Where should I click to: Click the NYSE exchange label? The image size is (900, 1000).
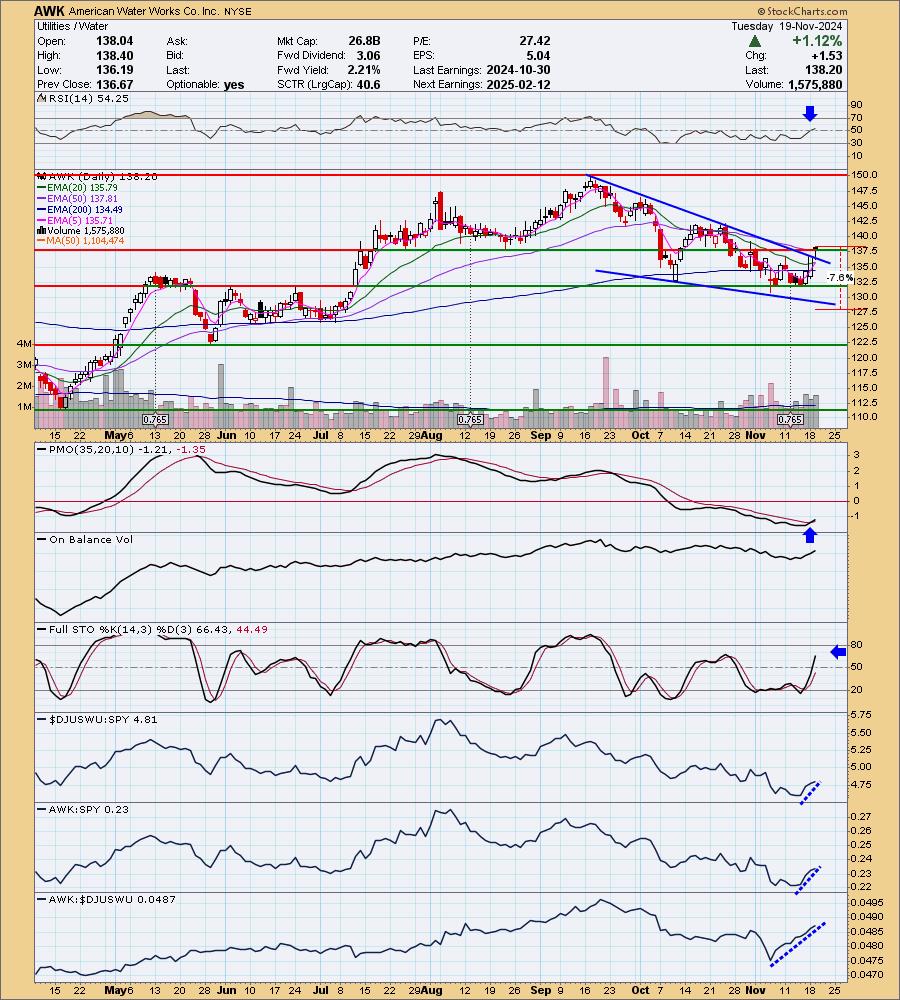(x=238, y=11)
